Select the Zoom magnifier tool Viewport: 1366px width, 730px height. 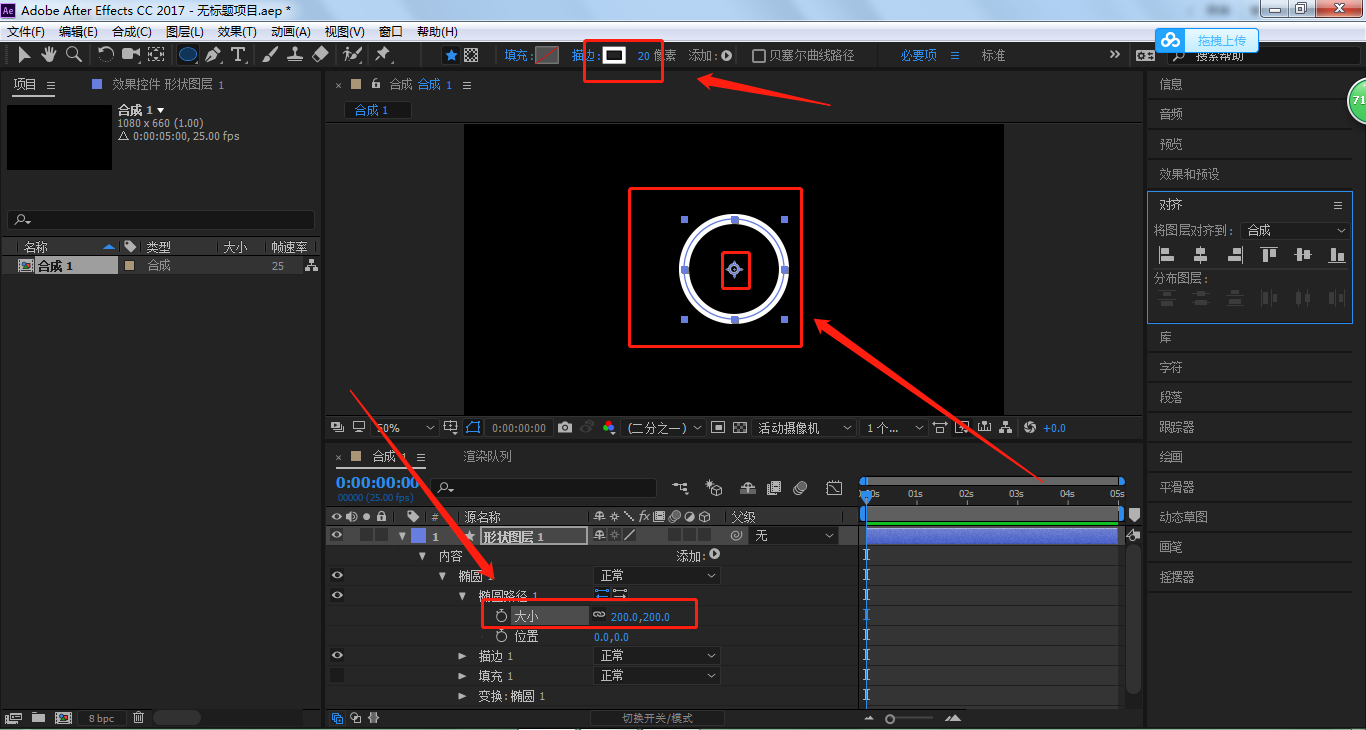pos(74,55)
